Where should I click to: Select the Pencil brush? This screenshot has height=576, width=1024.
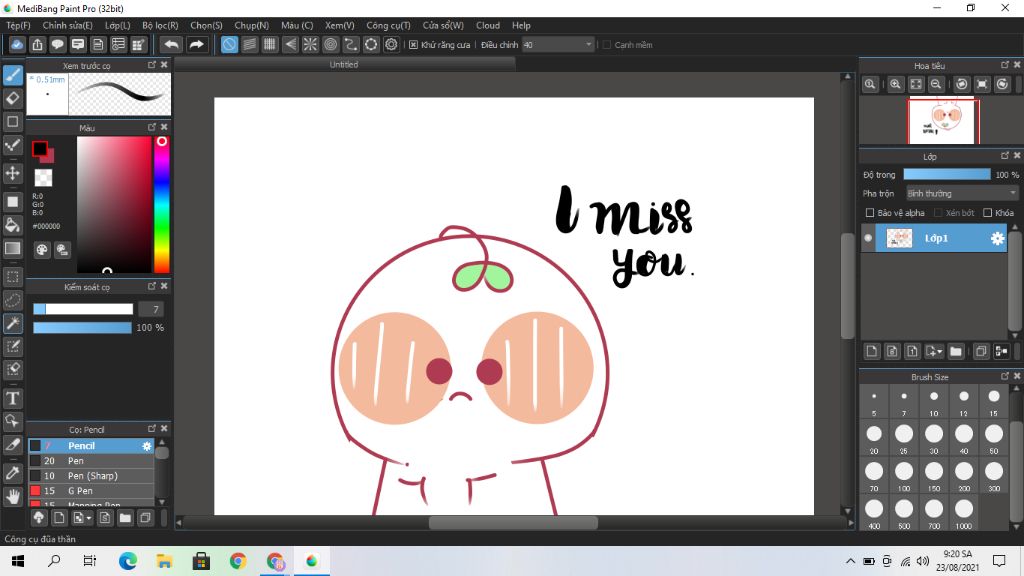pos(91,446)
